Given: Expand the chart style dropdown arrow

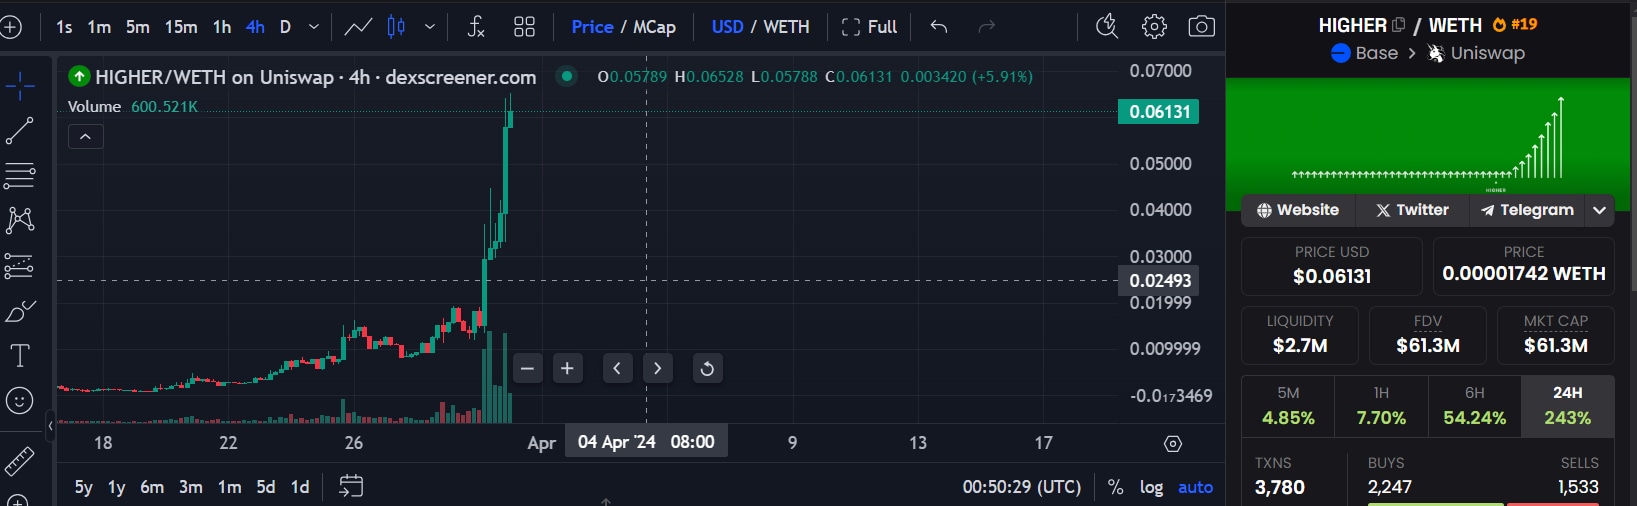Looking at the screenshot, I should 430,27.
